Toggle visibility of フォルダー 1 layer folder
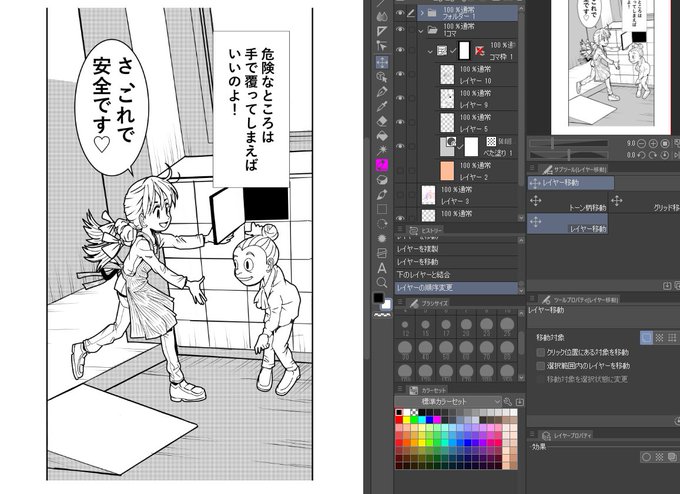 point(400,13)
